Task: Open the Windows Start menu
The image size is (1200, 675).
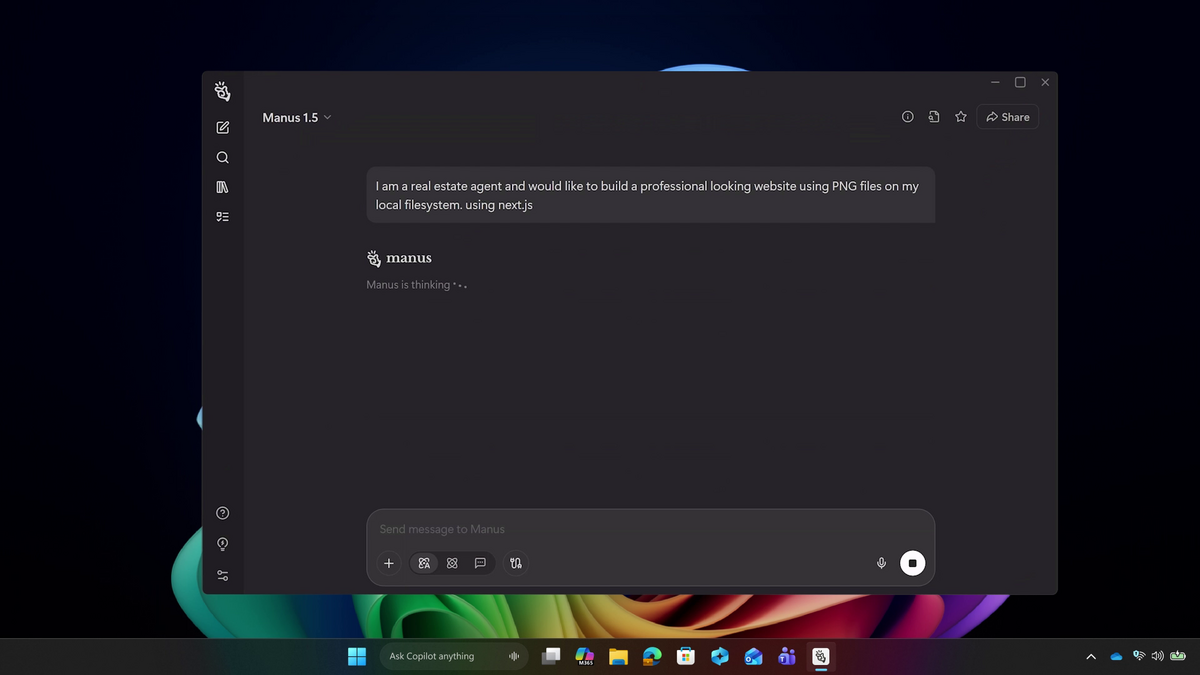Action: [x=357, y=656]
